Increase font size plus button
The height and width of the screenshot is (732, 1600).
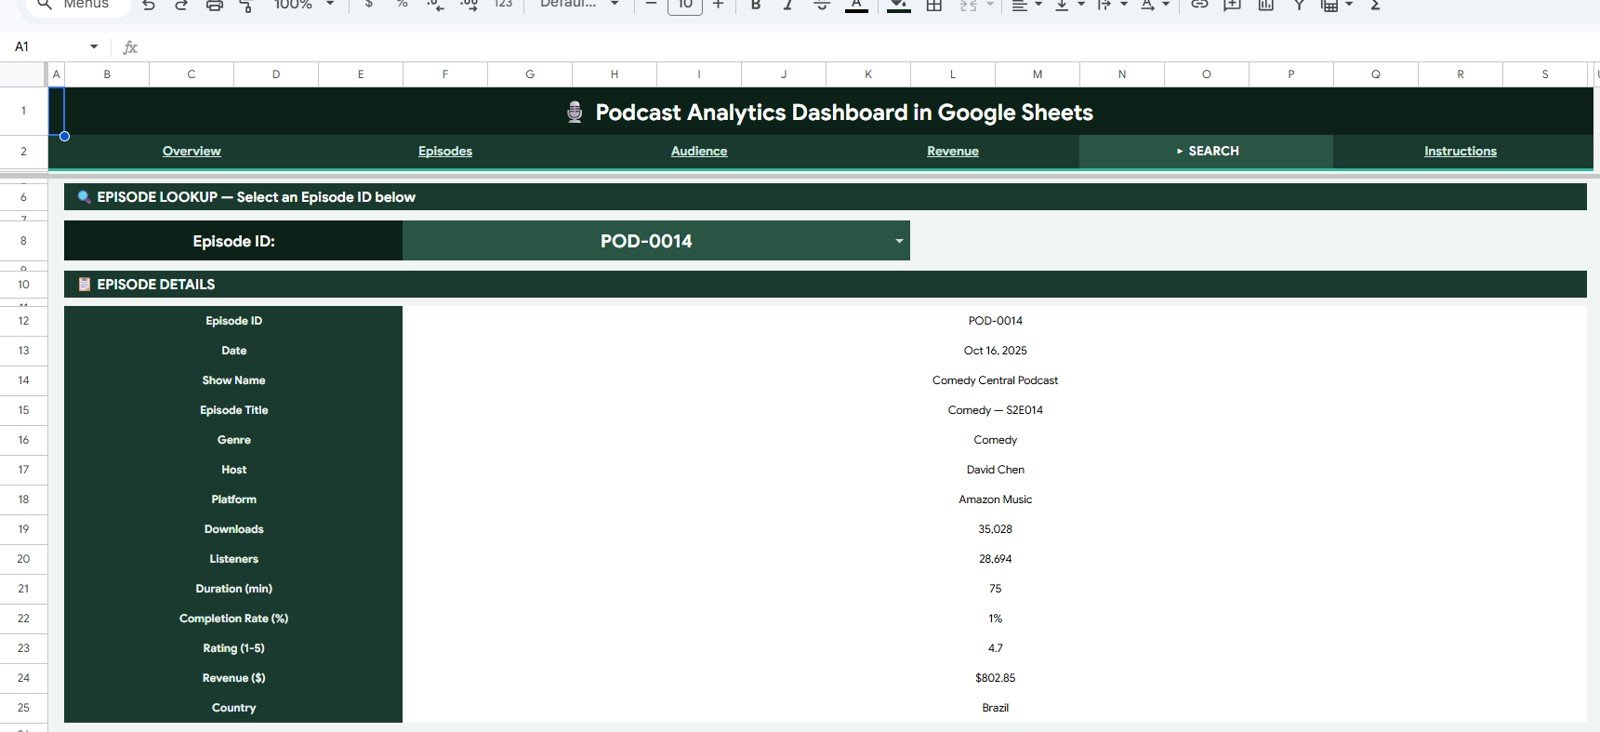tap(718, 4)
